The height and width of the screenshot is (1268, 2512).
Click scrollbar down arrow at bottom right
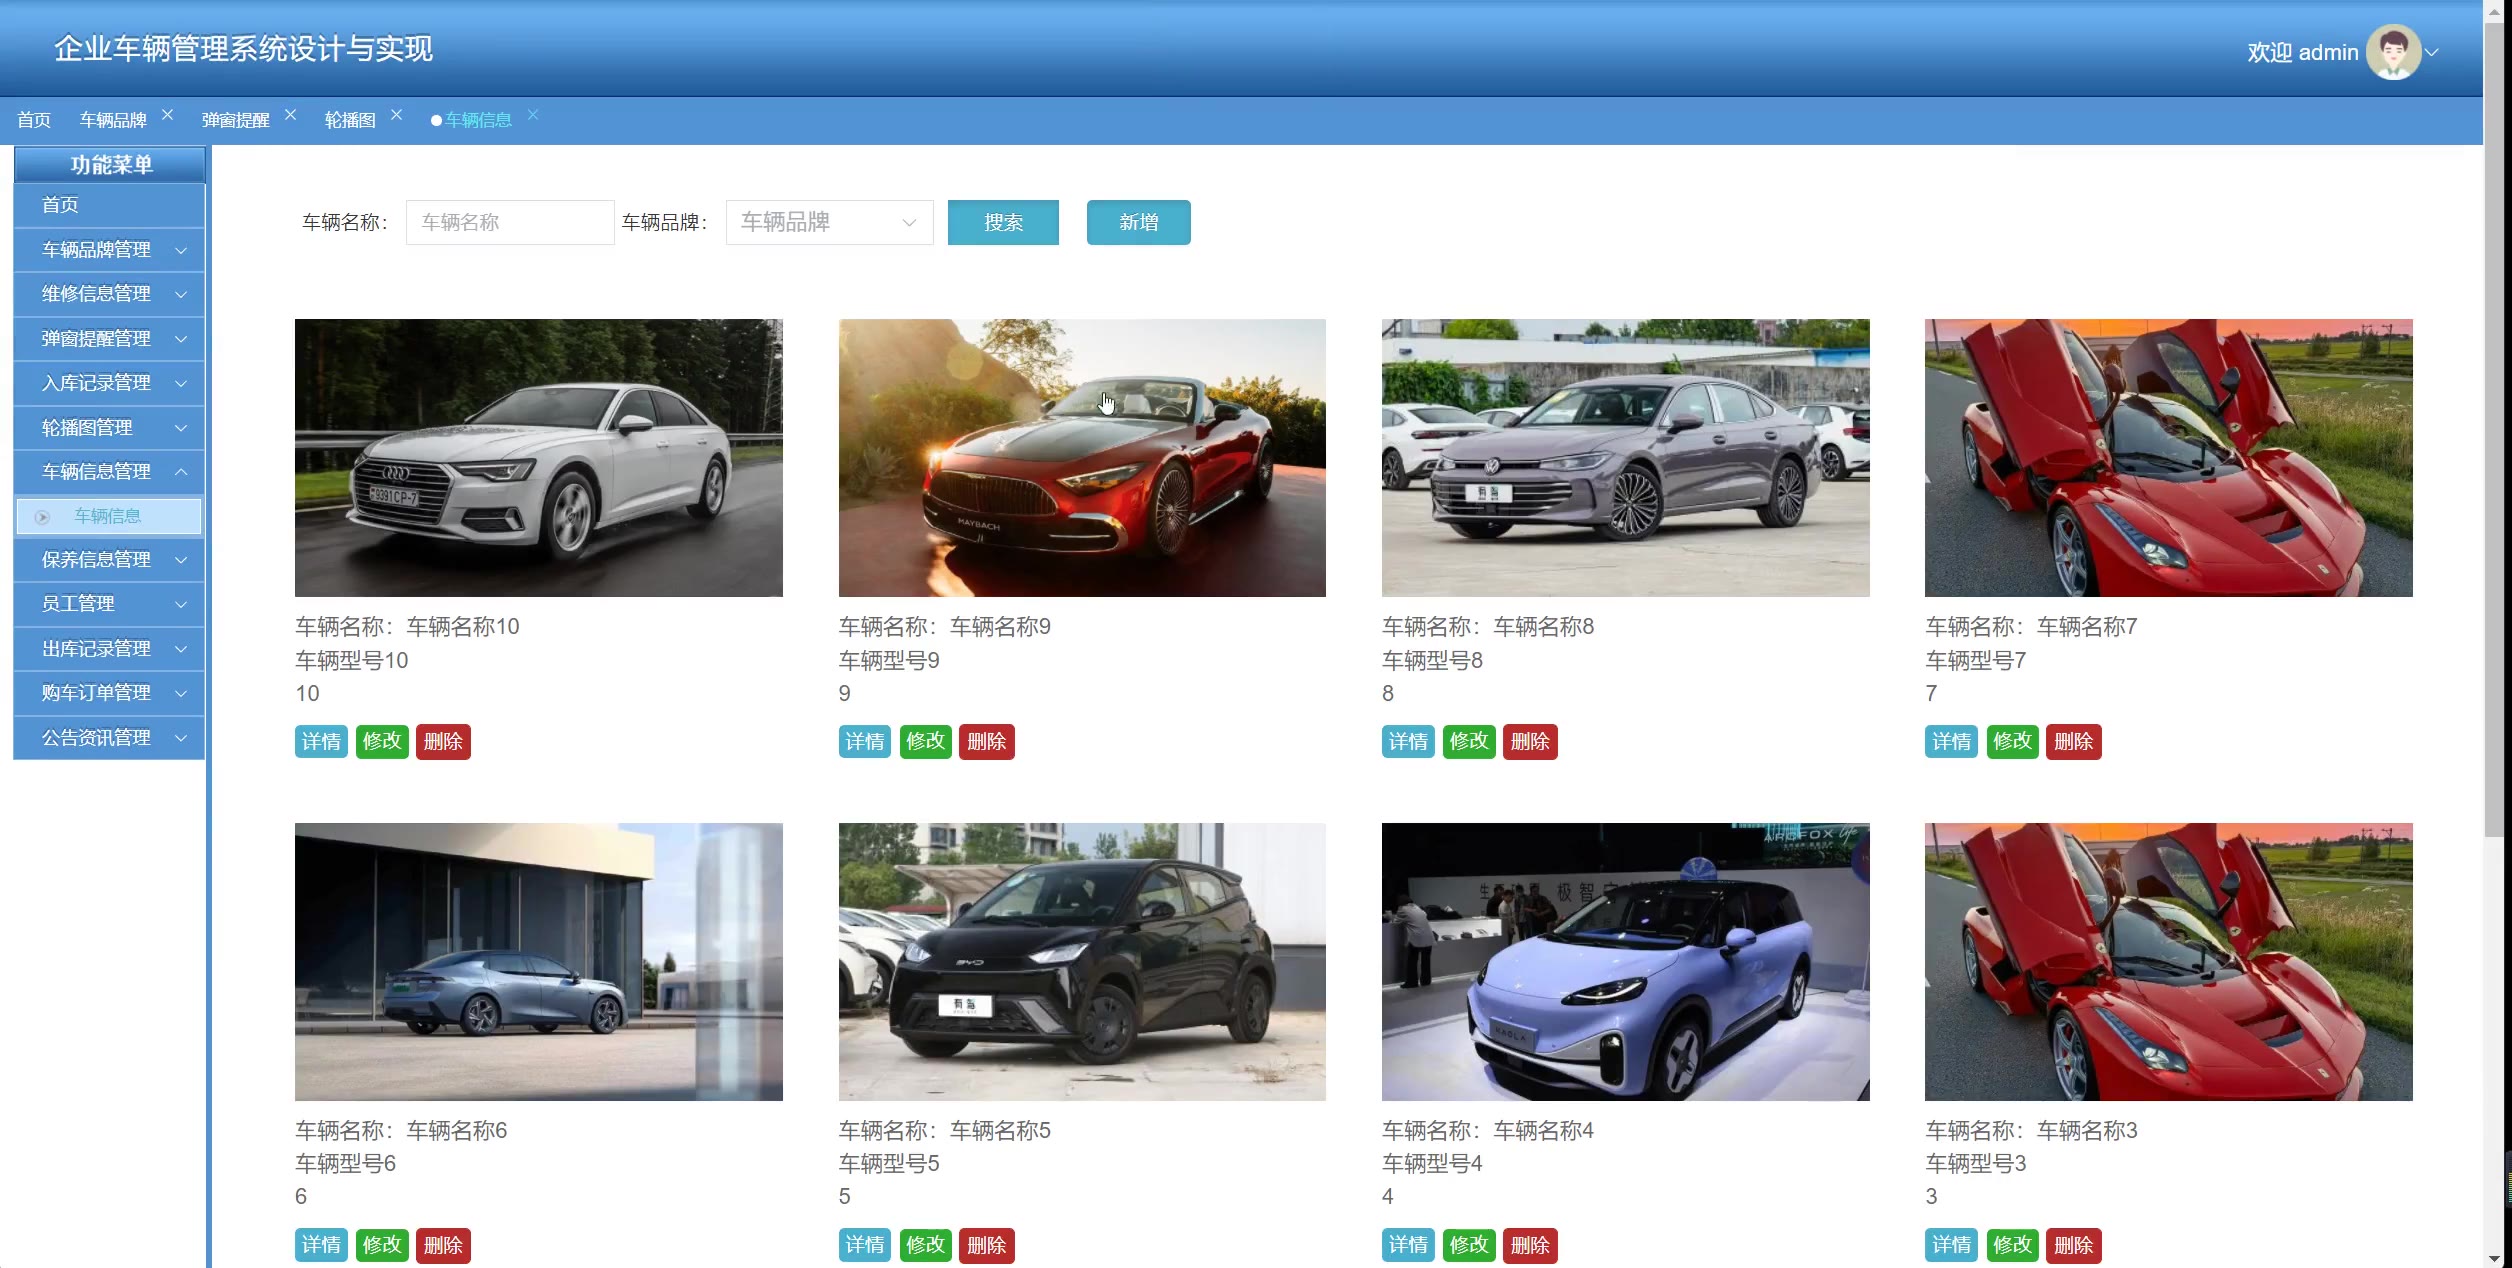click(2495, 1258)
